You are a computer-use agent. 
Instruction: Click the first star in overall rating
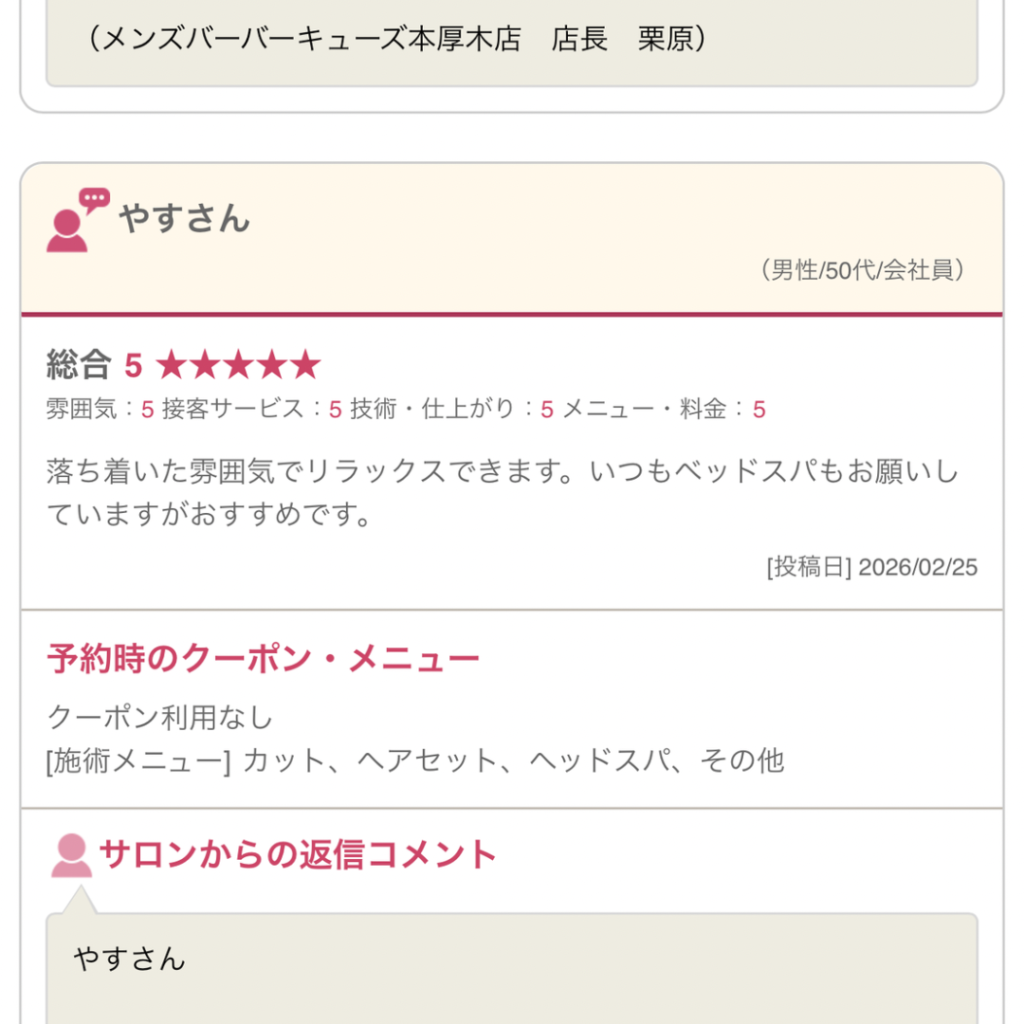tap(172, 366)
